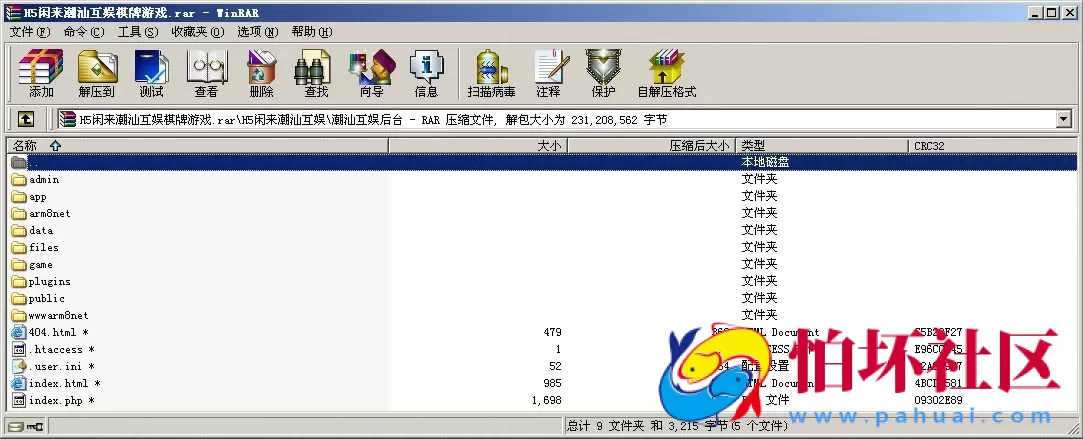Click size value 1,698 of index.php
The width and height of the screenshot is (1083, 439).
click(x=547, y=400)
